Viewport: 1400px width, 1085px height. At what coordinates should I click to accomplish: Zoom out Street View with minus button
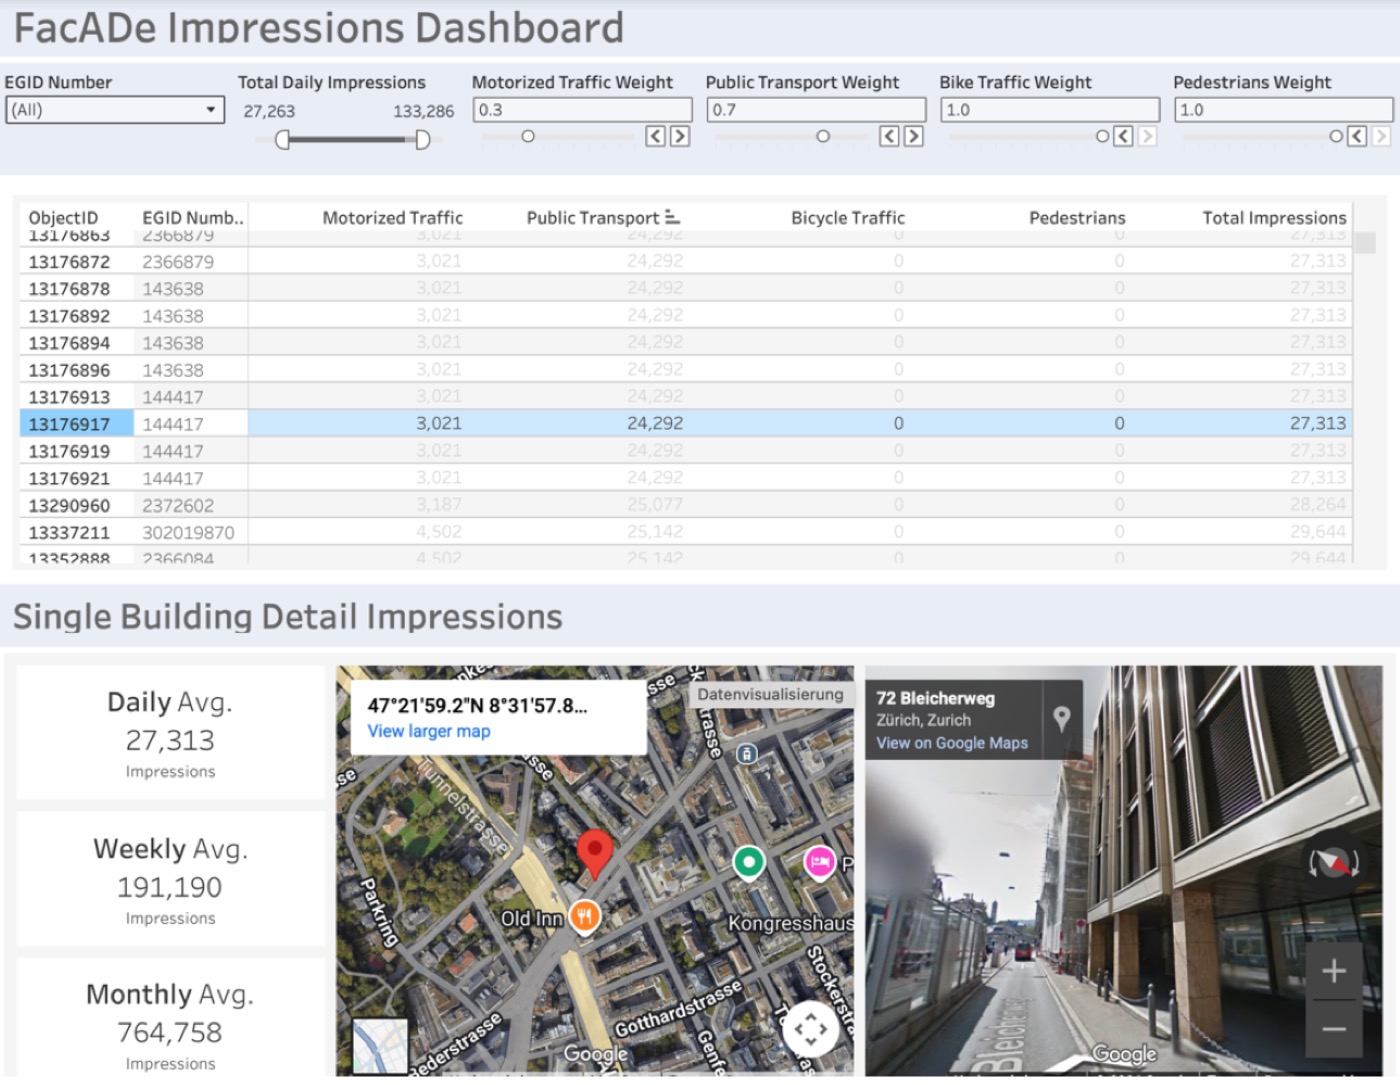(x=1334, y=1029)
